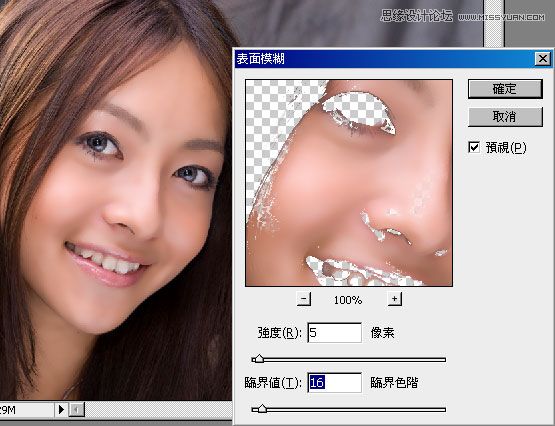Close the 表面模糊 dialog

(543, 59)
